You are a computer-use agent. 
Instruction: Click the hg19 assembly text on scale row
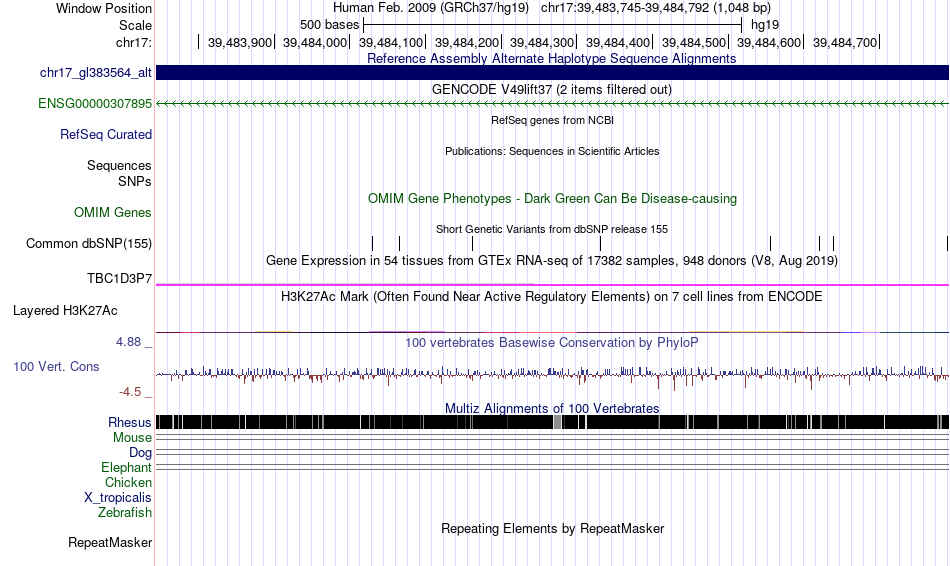click(765, 25)
